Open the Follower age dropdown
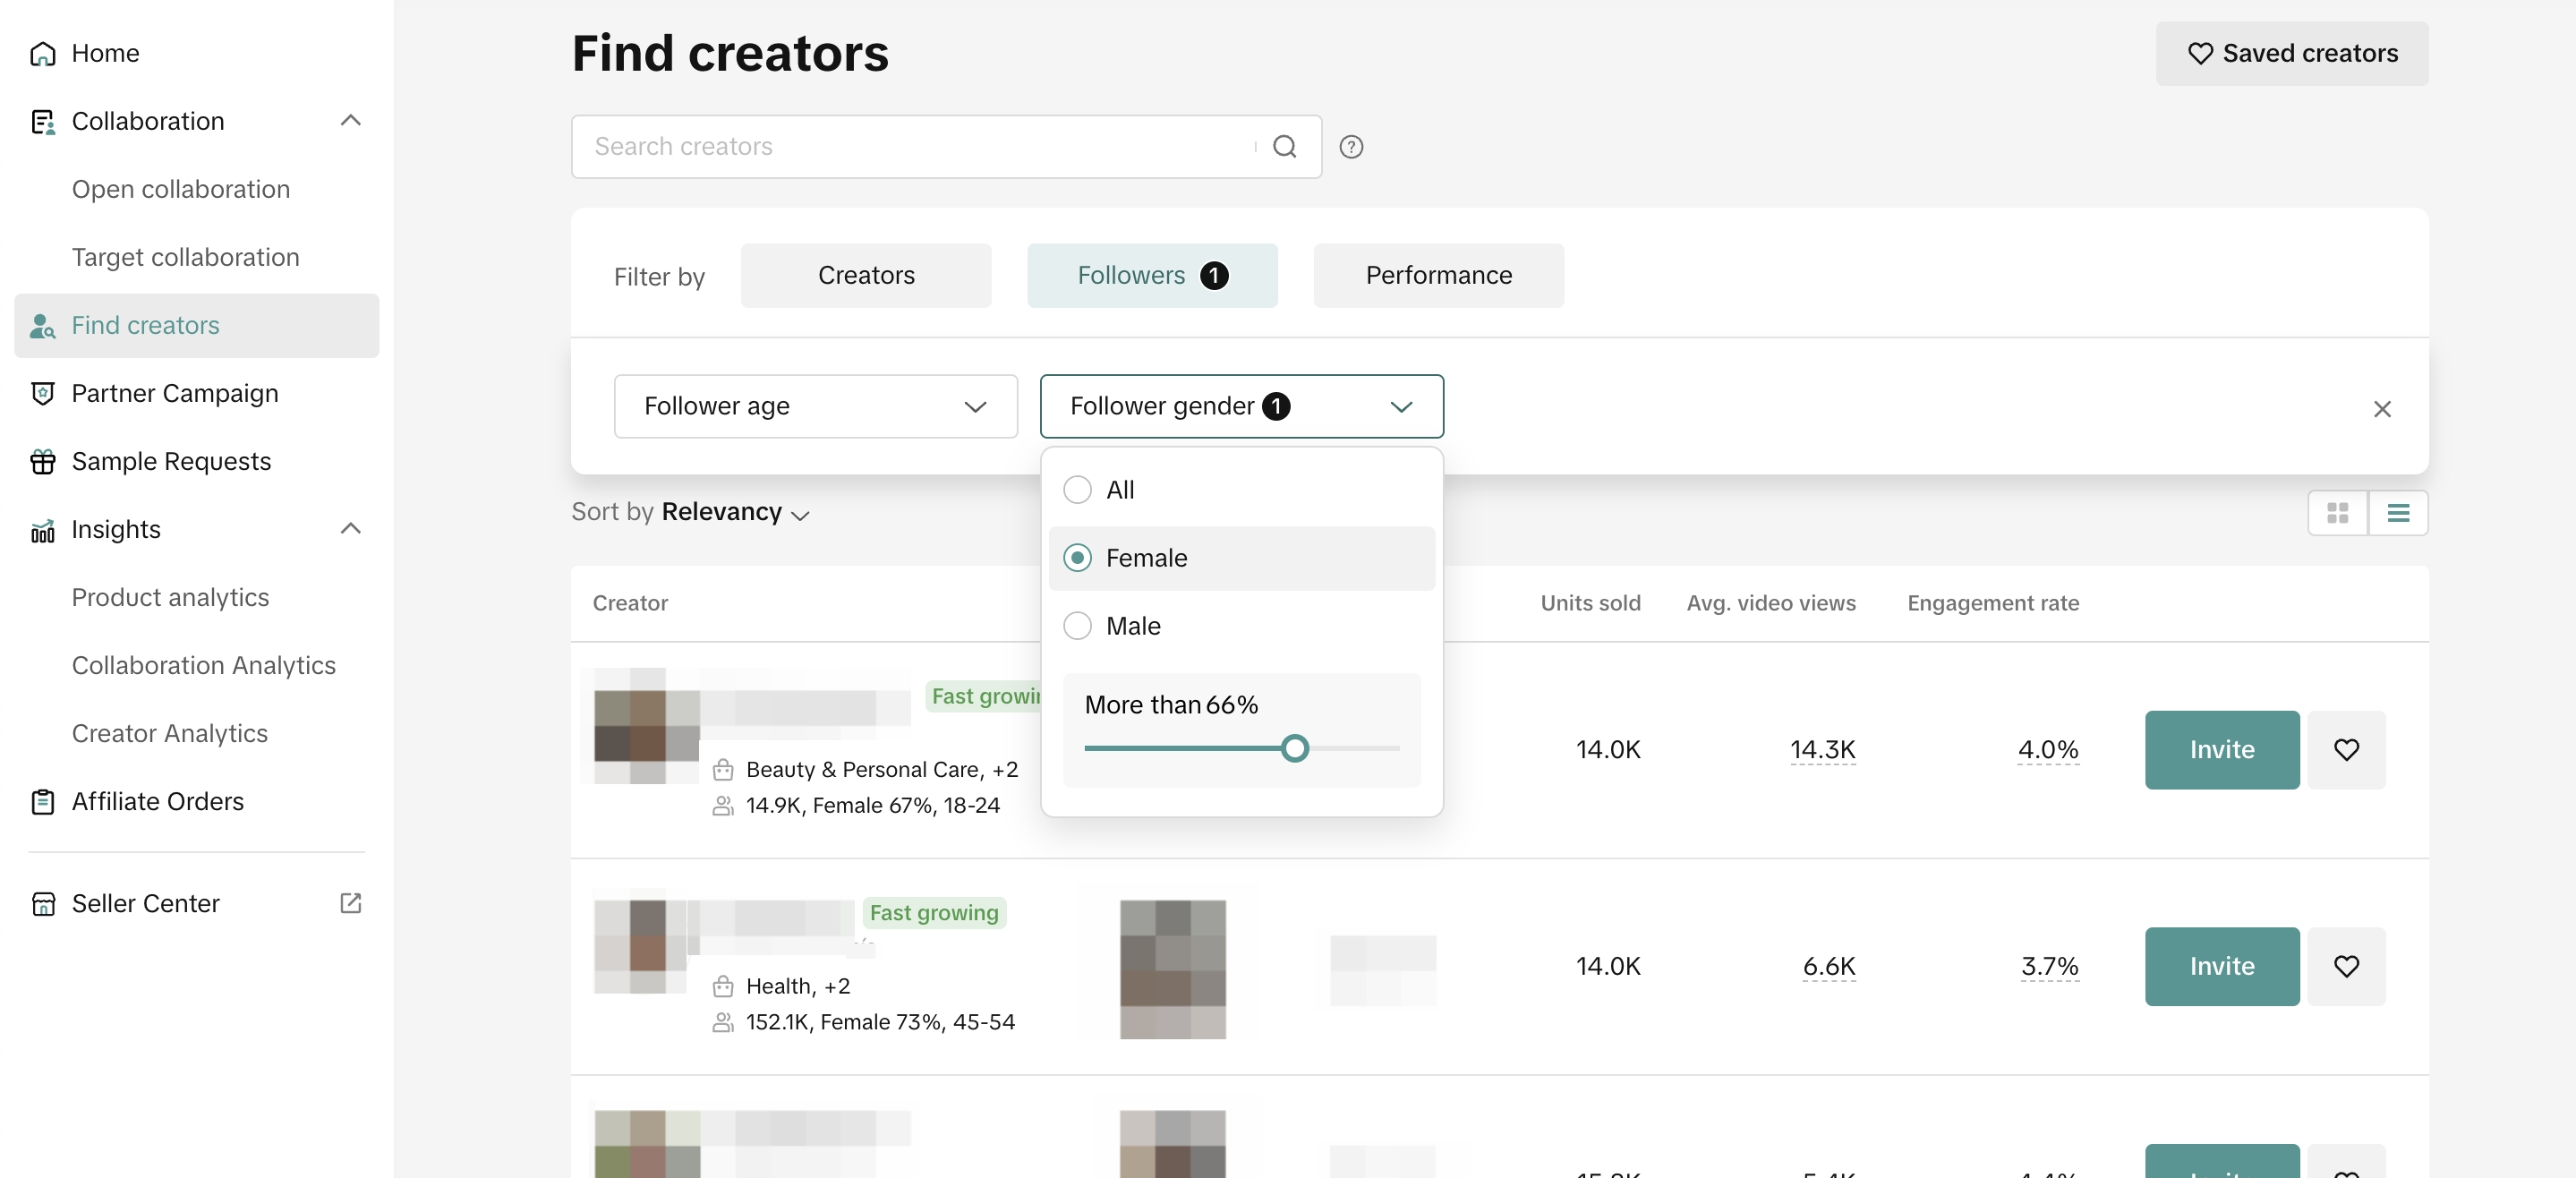The width and height of the screenshot is (2576, 1178). 815,406
